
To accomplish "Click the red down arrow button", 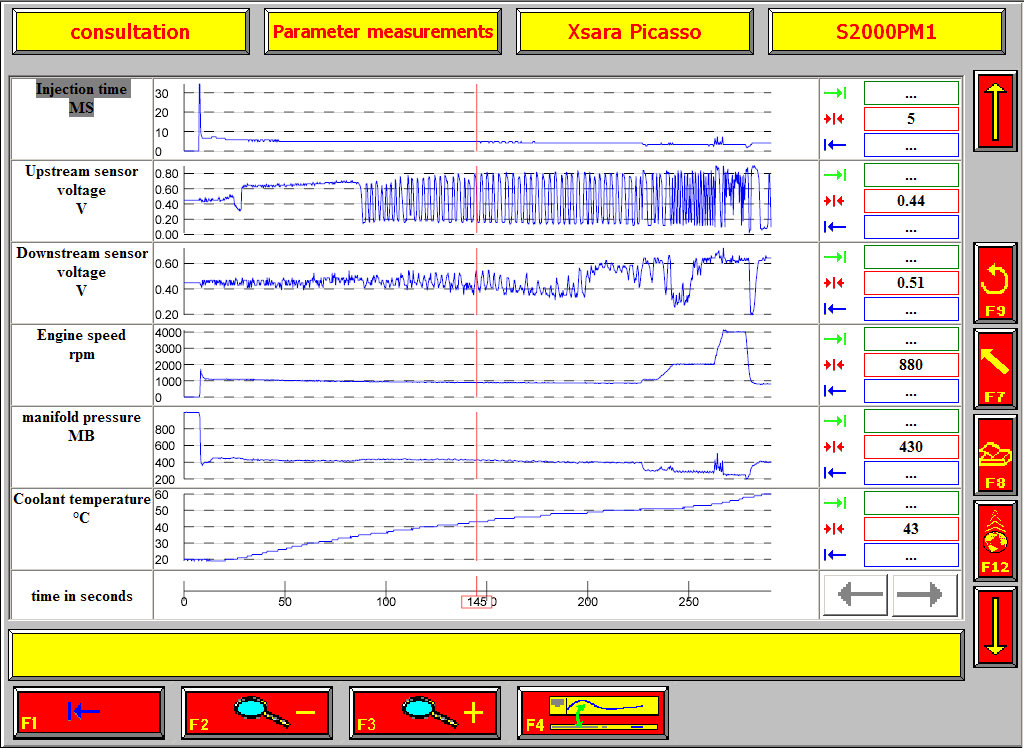I will point(995,627).
